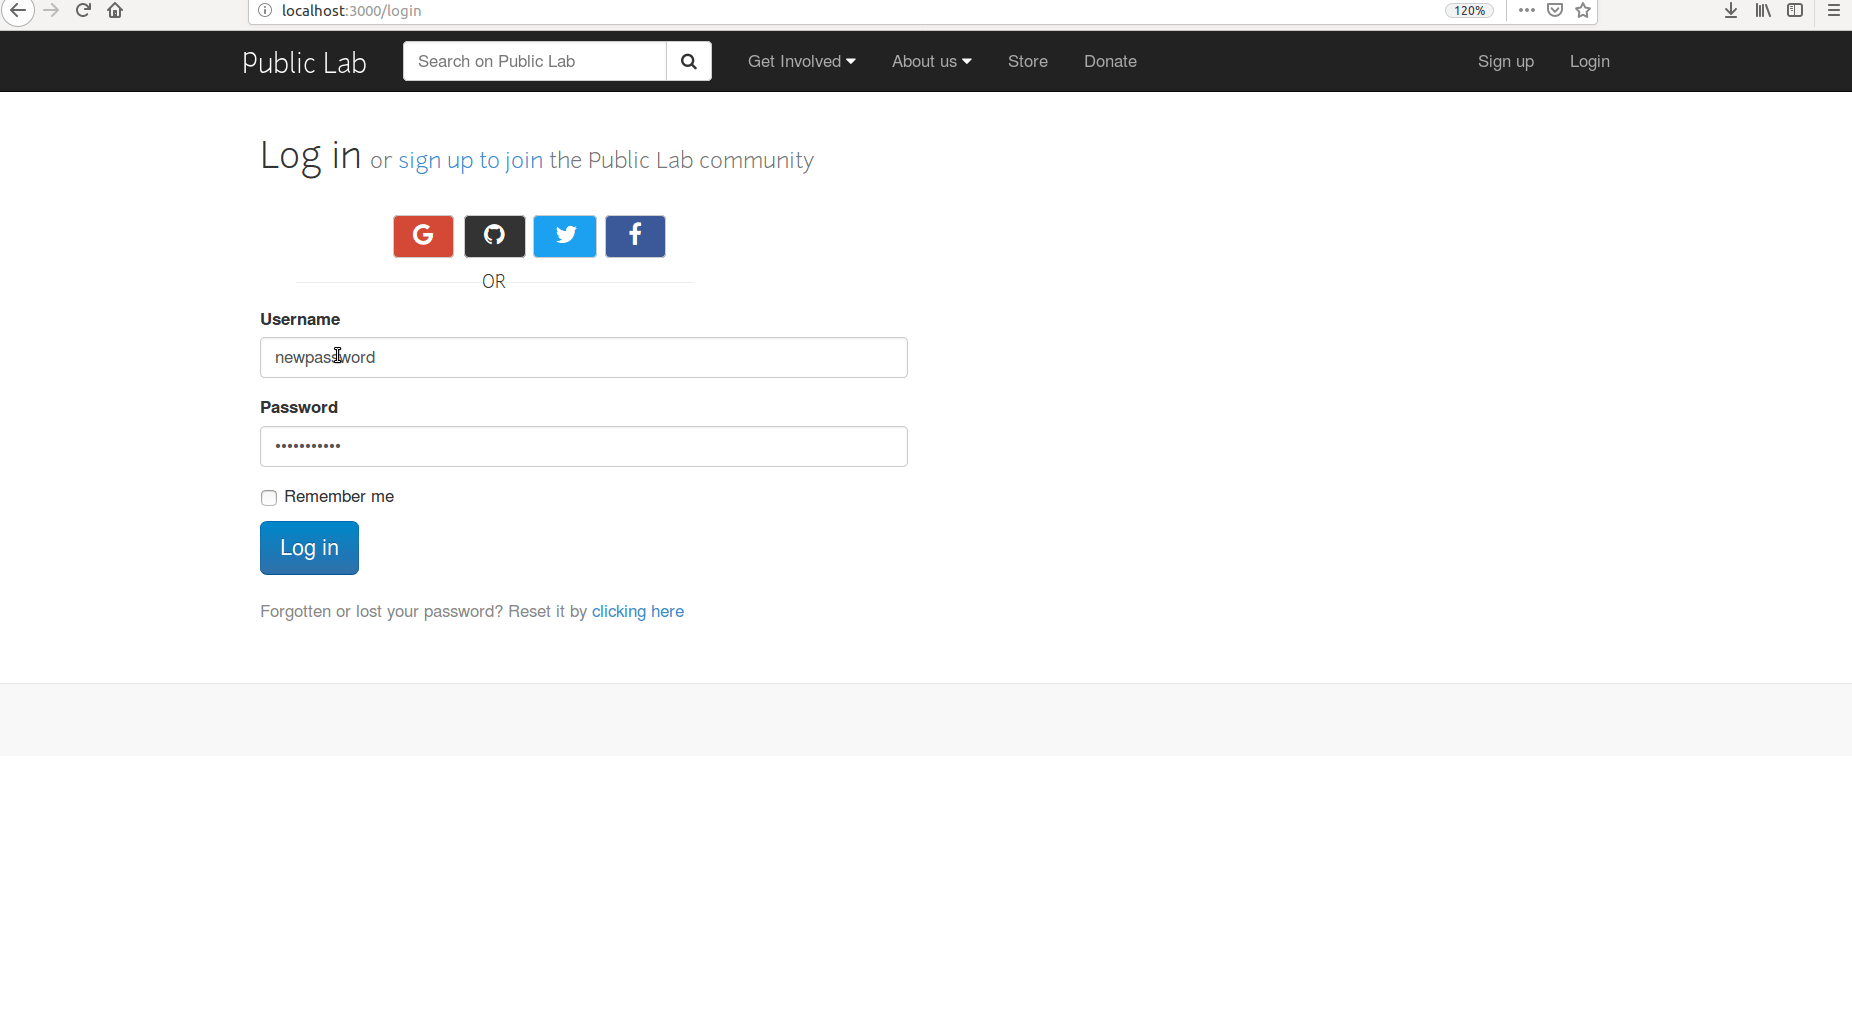Image resolution: width=1852 pixels, height=1012 pixels.
Task: Click inside the Username field
Action: [x=584, y=357]
